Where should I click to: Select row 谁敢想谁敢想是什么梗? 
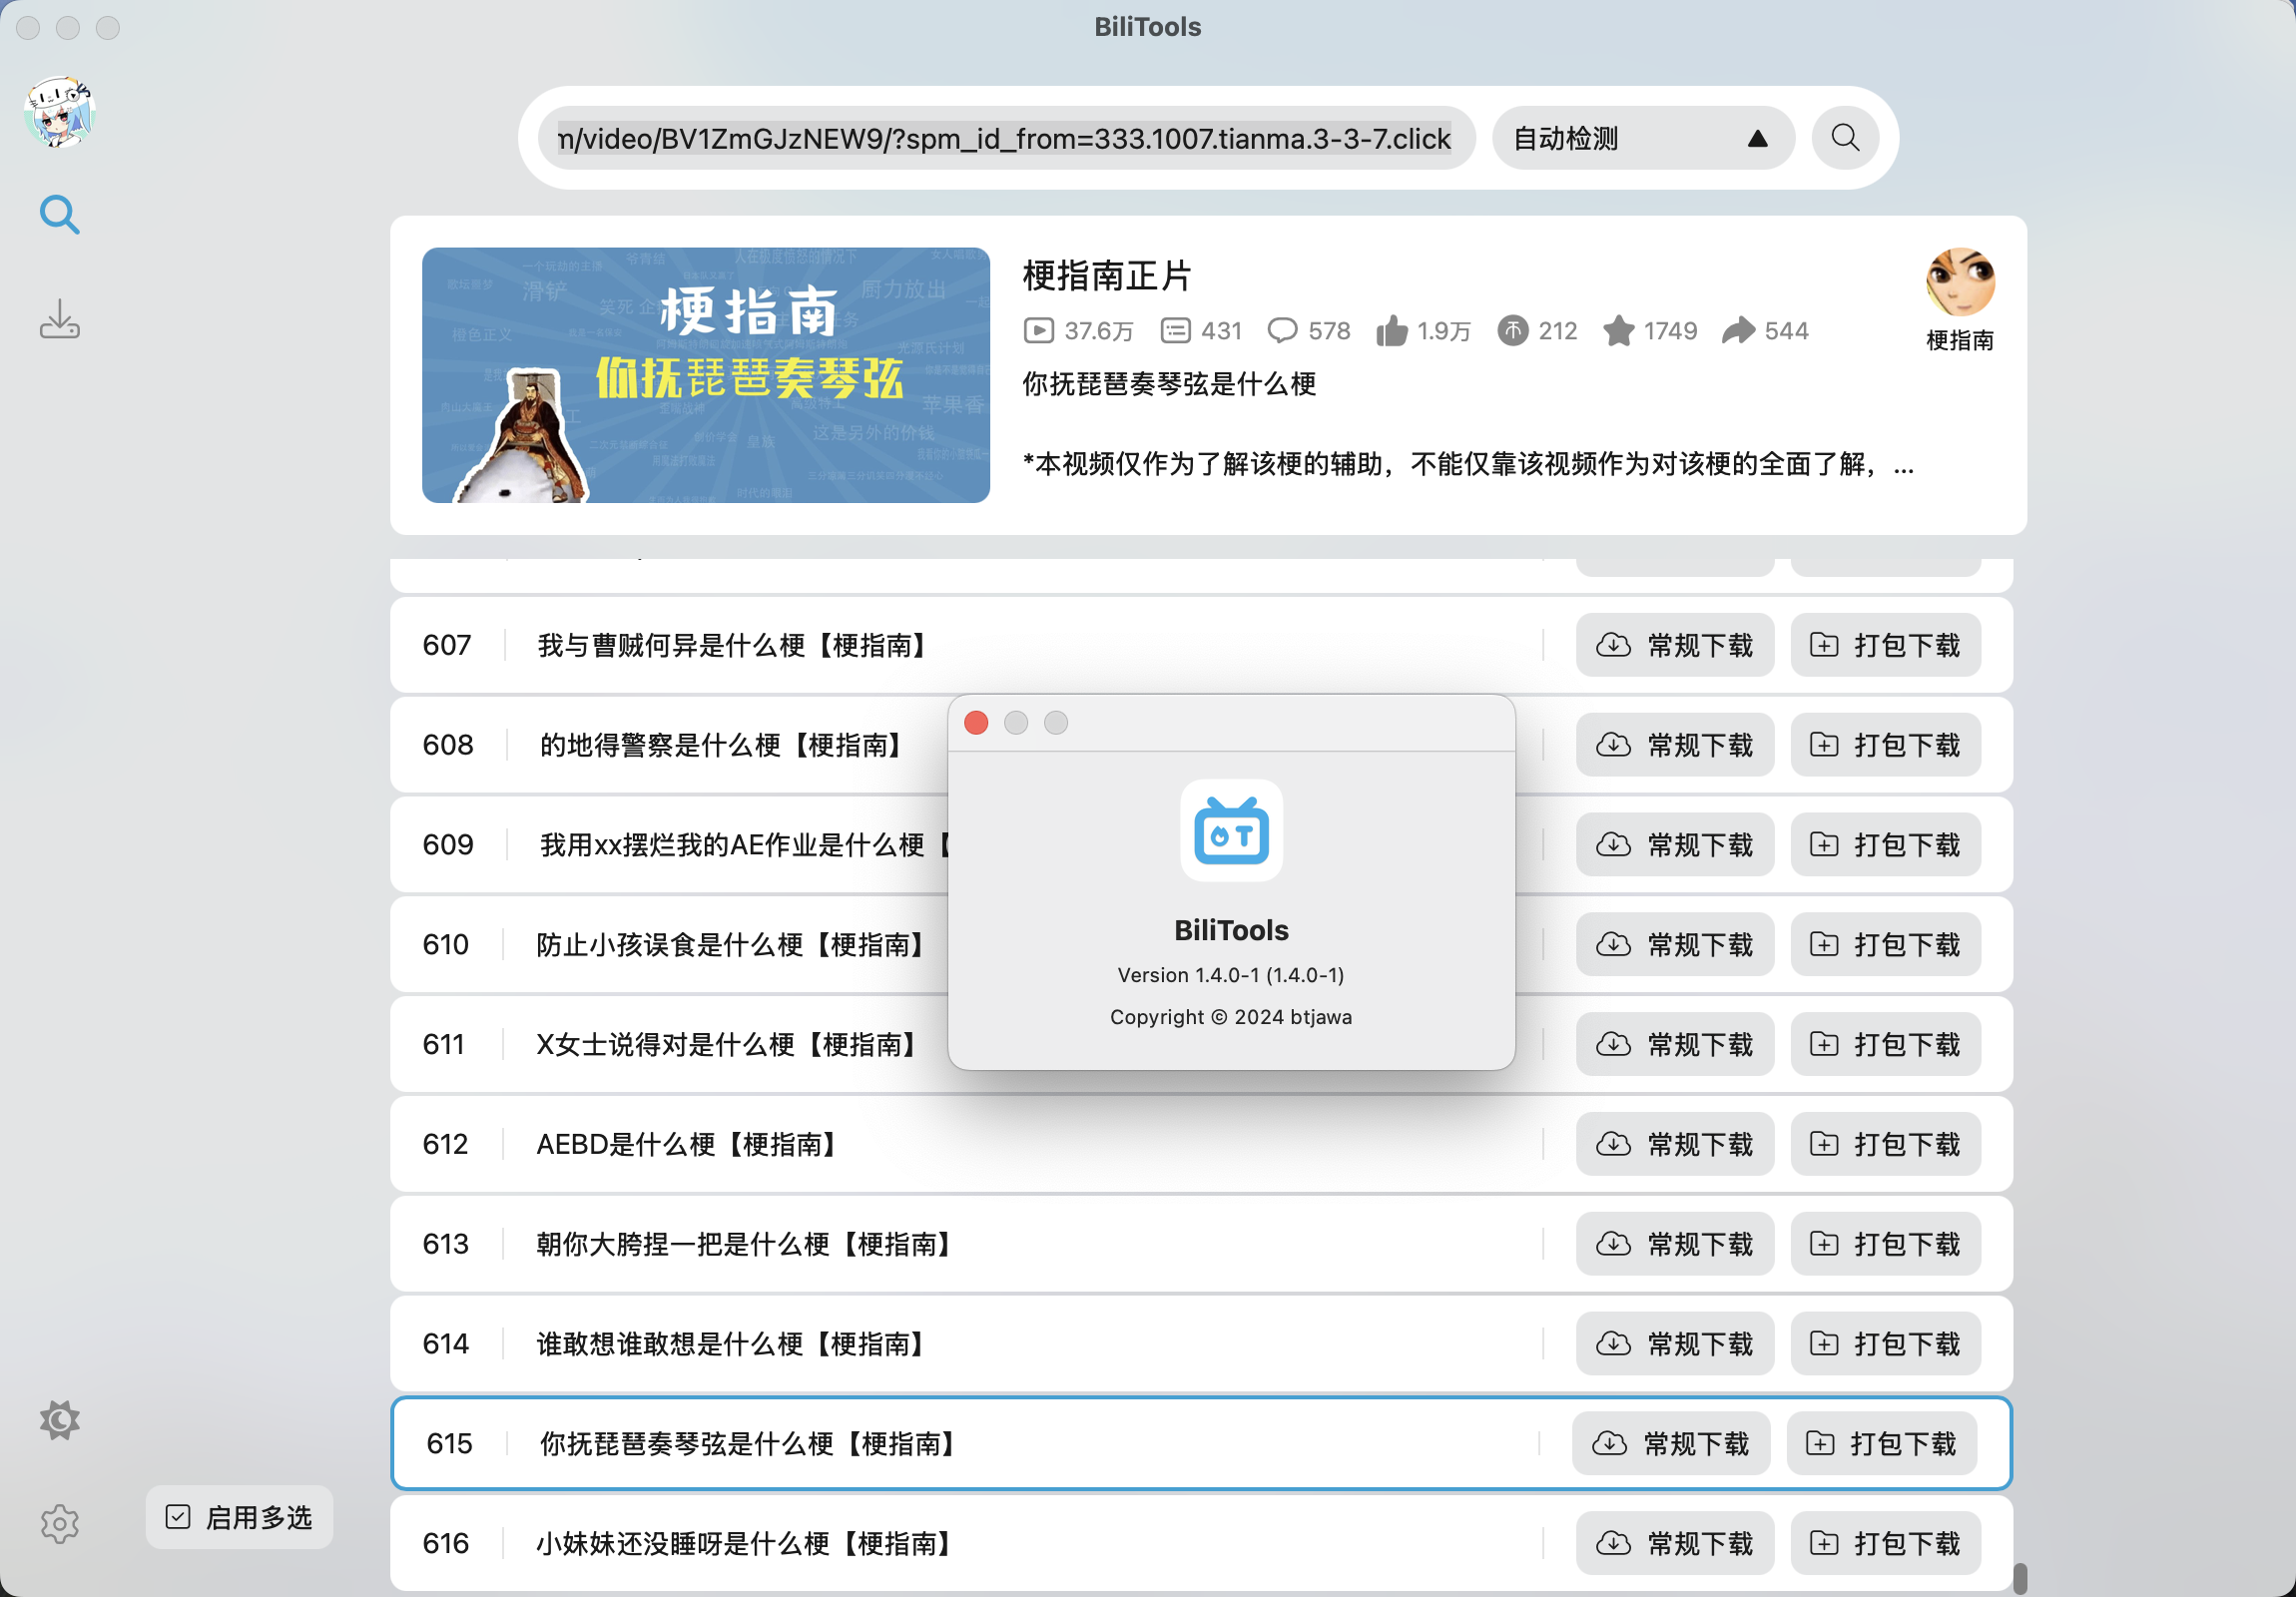[1200, 1344]
